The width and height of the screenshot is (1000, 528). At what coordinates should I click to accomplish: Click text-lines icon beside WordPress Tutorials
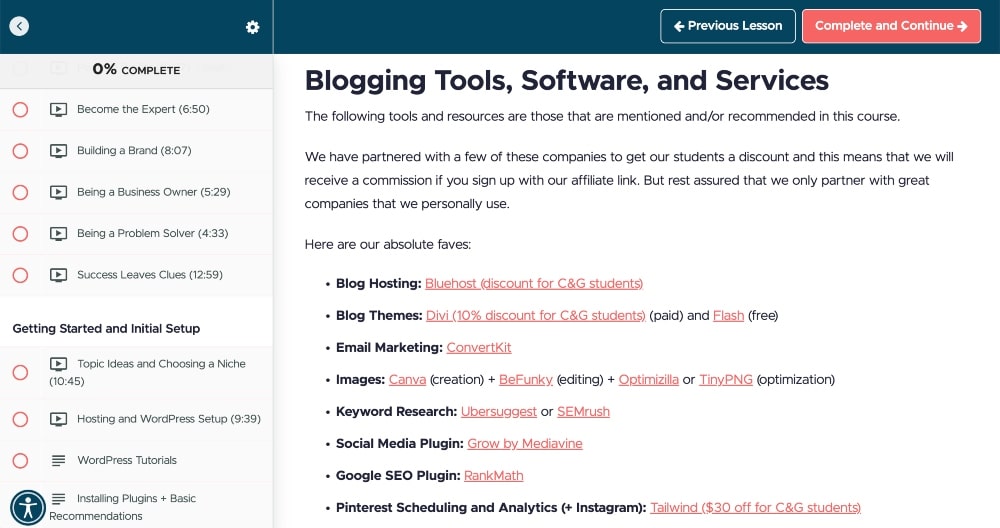tap(58, 460)
